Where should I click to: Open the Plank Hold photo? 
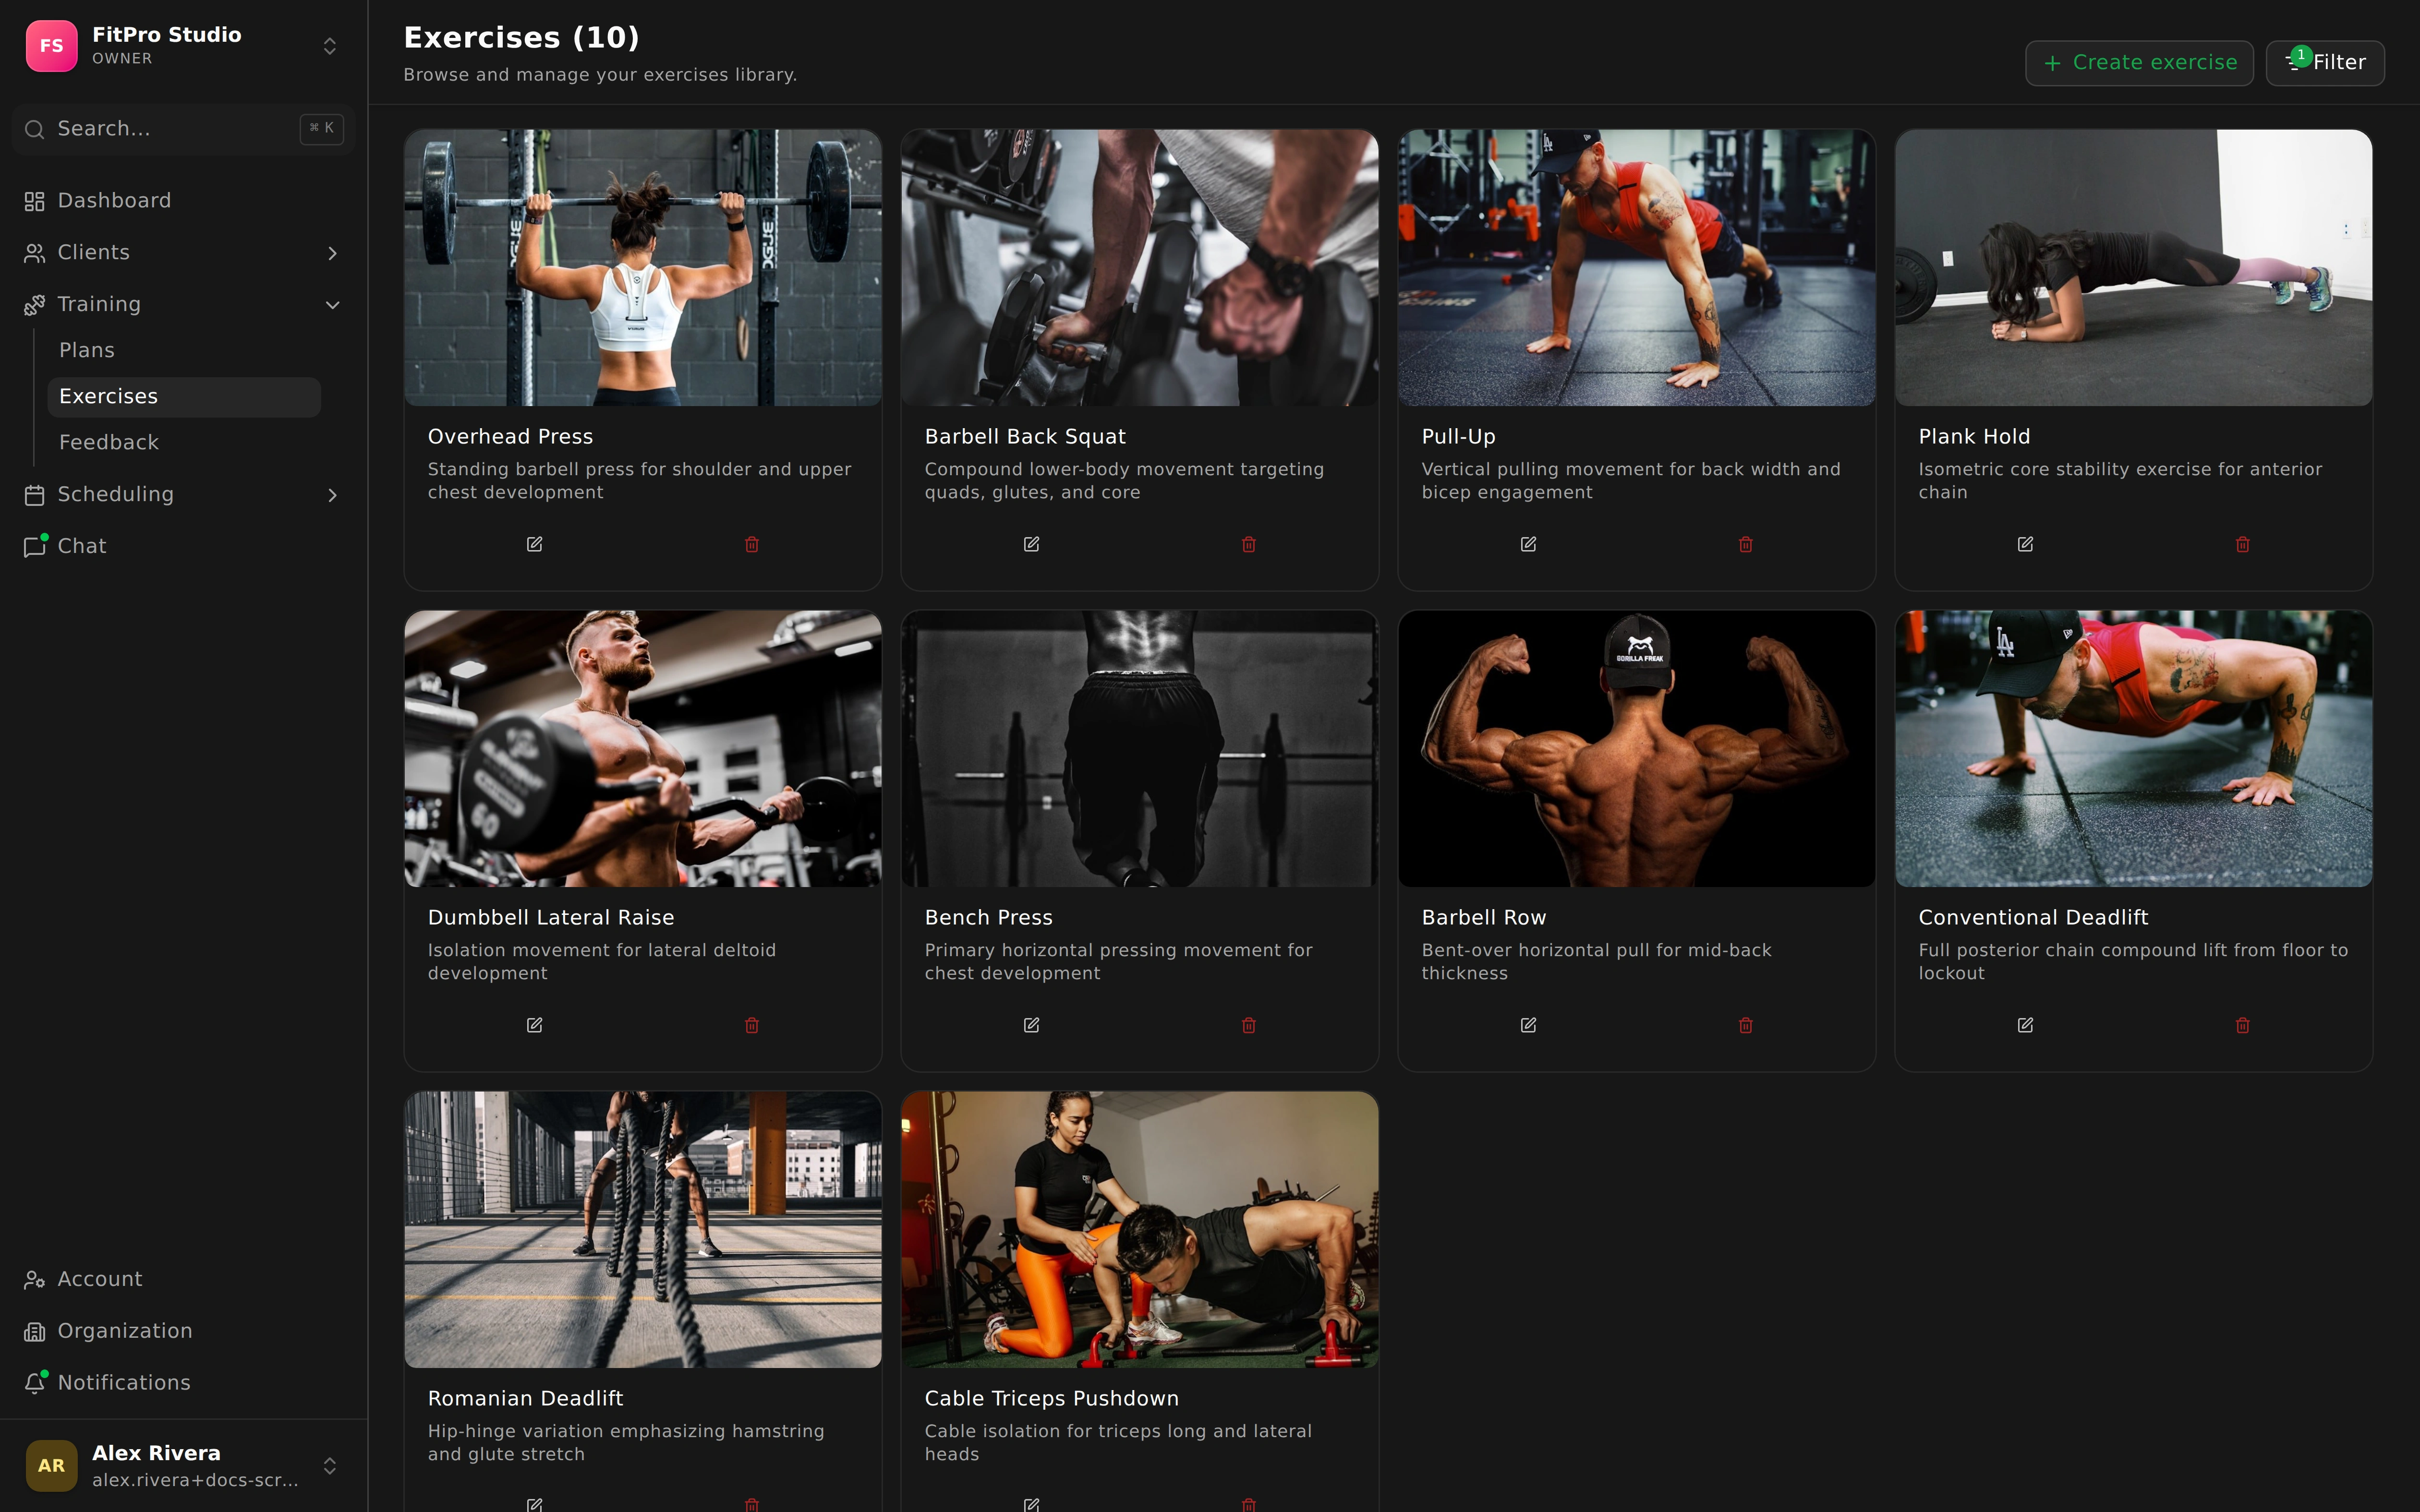tap(2134, 268)
